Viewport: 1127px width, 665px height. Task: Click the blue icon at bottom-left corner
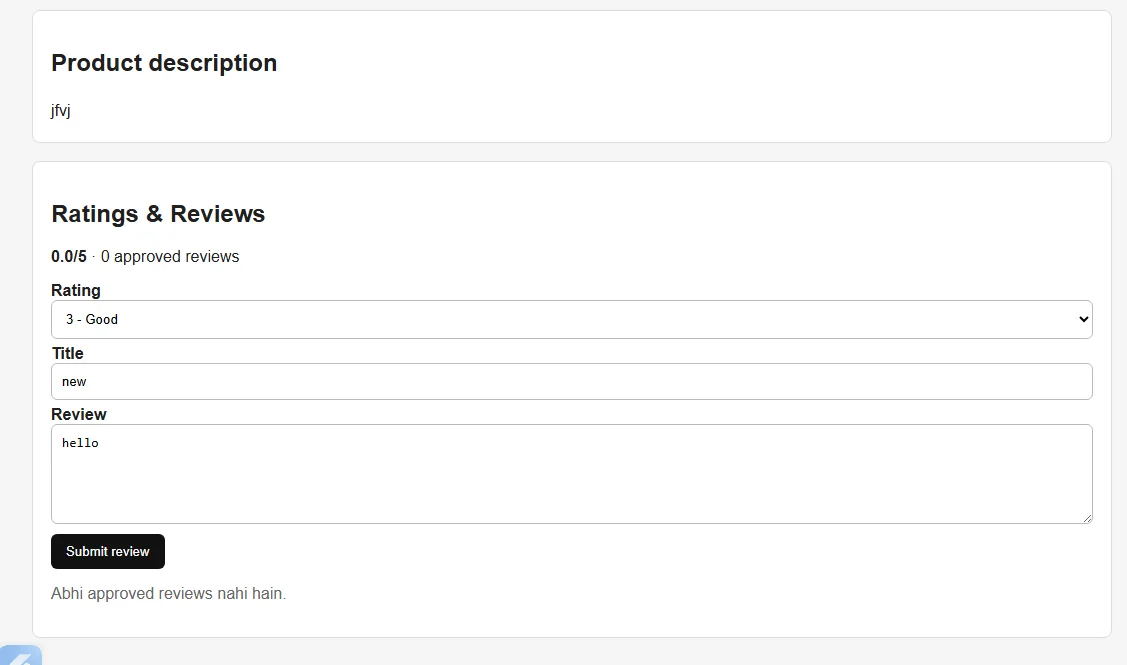[21, 655]
